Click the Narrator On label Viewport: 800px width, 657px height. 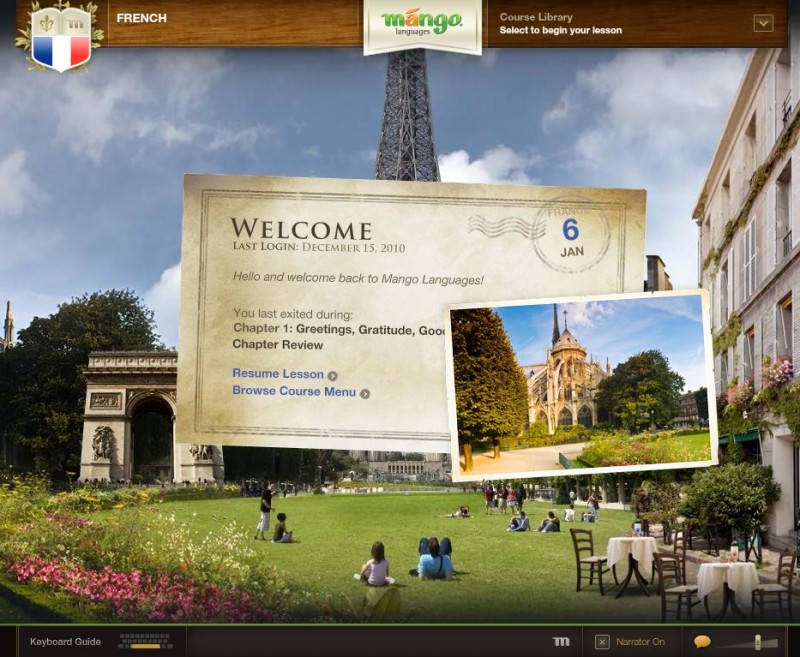click(x=640, y=642)
